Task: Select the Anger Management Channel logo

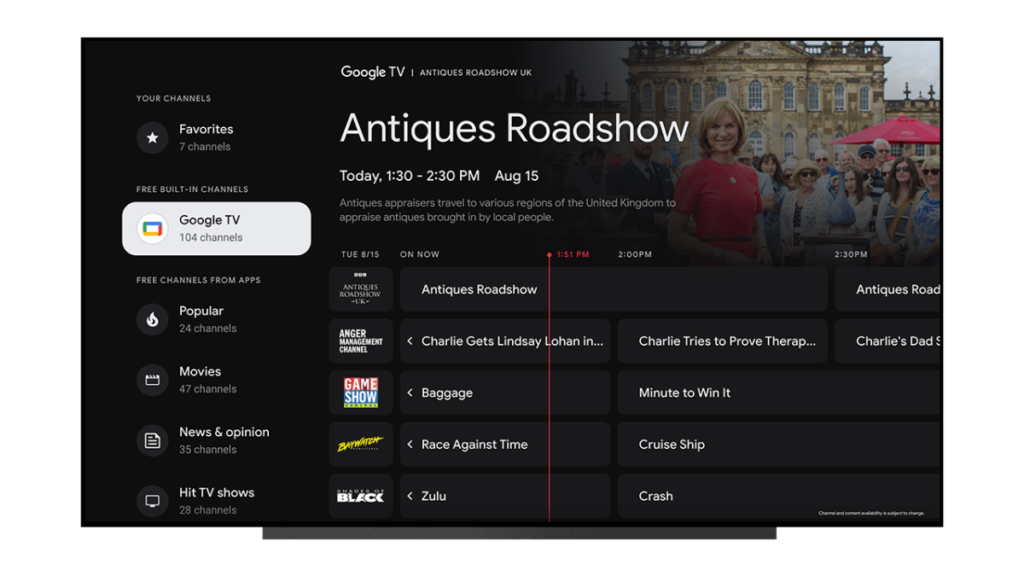Action: [361, 341]
